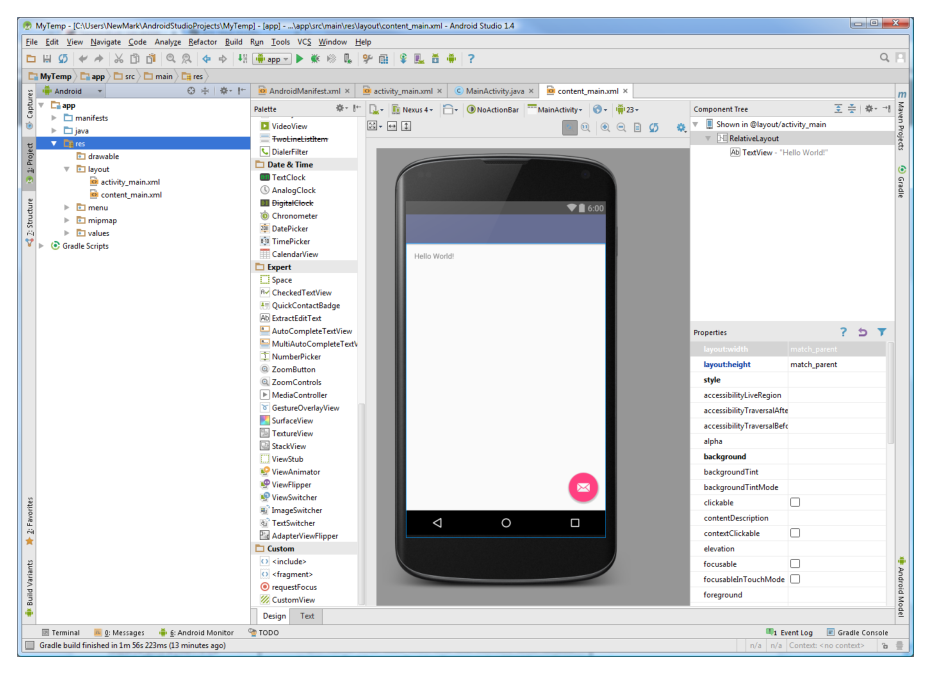Switch to the Text editor tab
Image resolution: width=930 pixels, height=674 pixels.
(307, 616)
